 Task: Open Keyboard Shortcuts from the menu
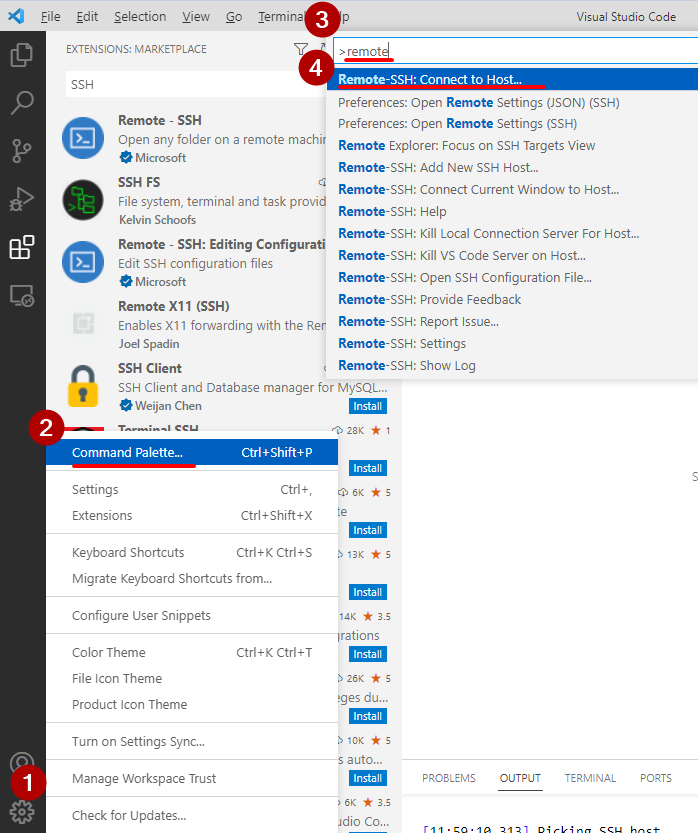tap(192, 552)
